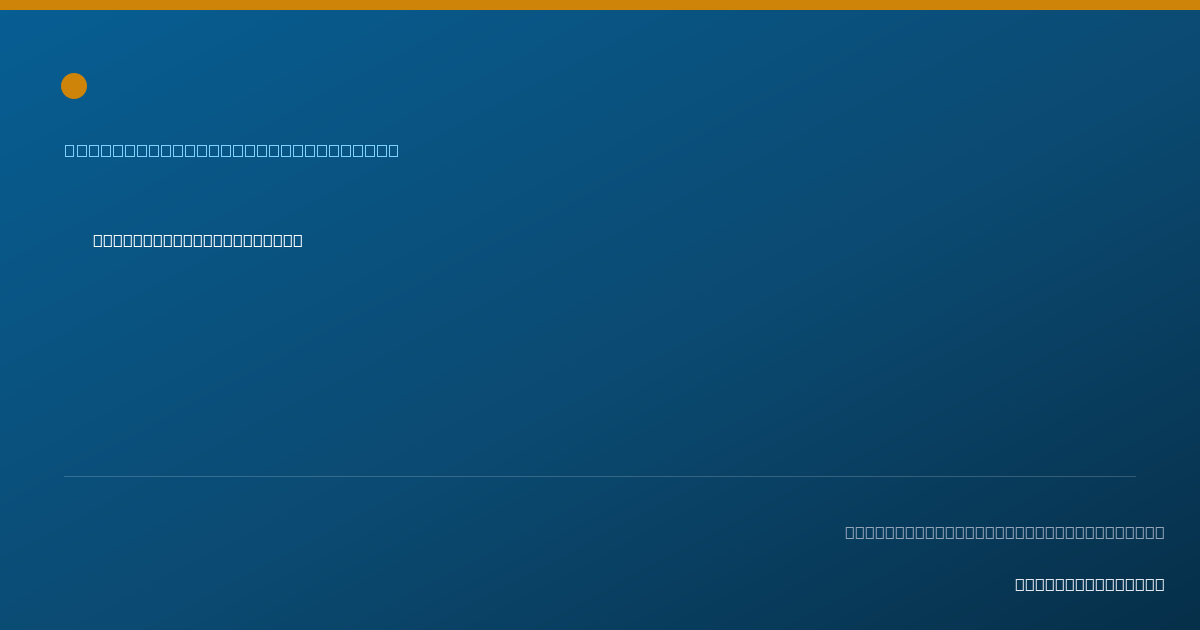Click the thin horizontal divider line
The width and height of the screenshot is (1200, 630).
pos(600,476)
